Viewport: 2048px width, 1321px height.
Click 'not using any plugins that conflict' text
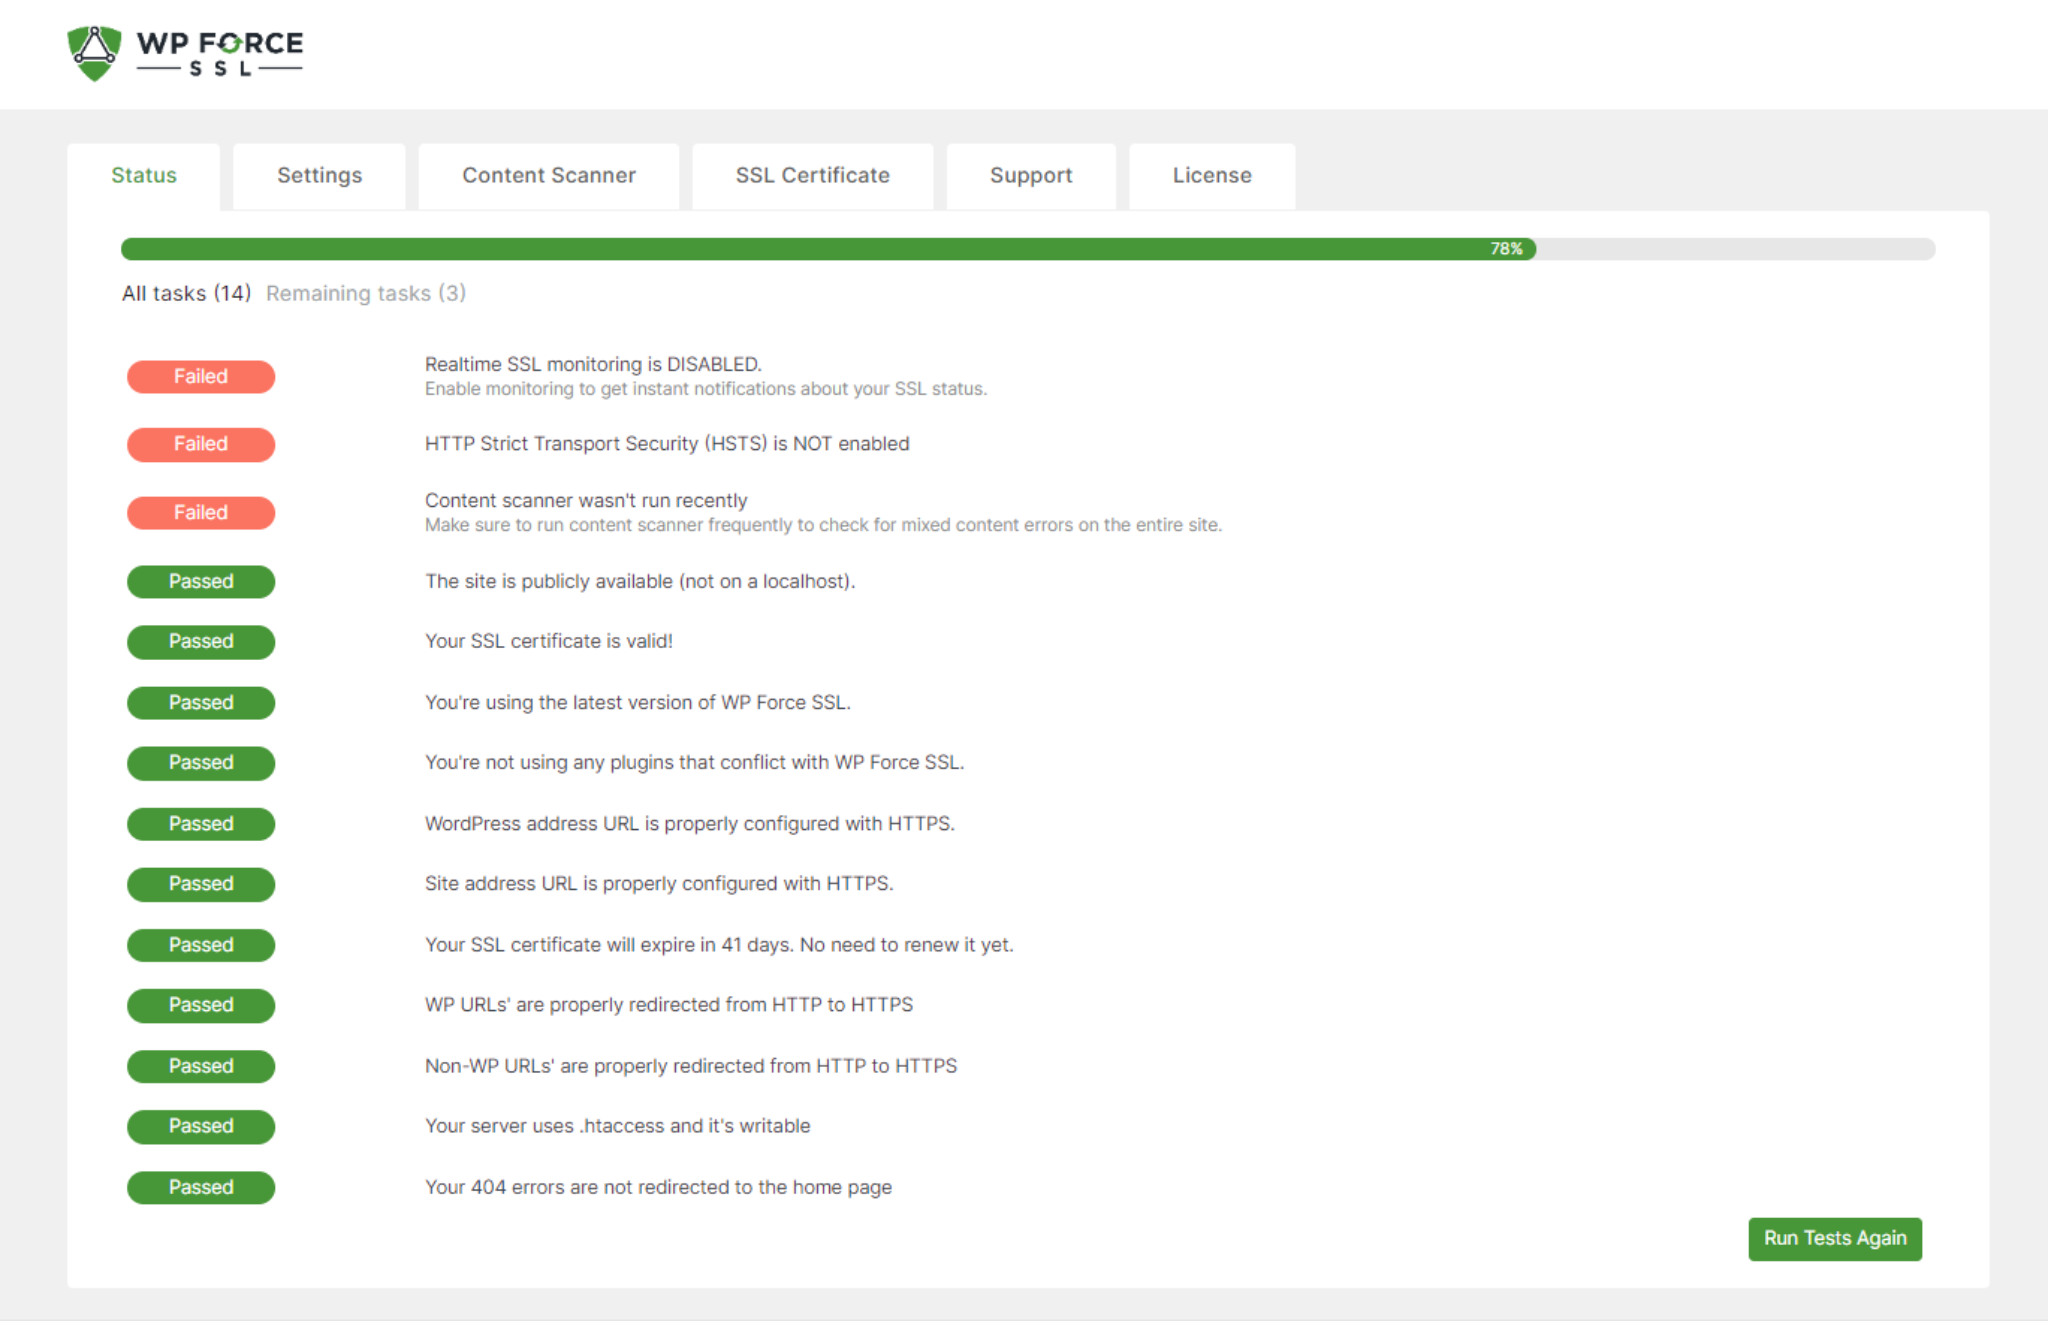[695, 763]
